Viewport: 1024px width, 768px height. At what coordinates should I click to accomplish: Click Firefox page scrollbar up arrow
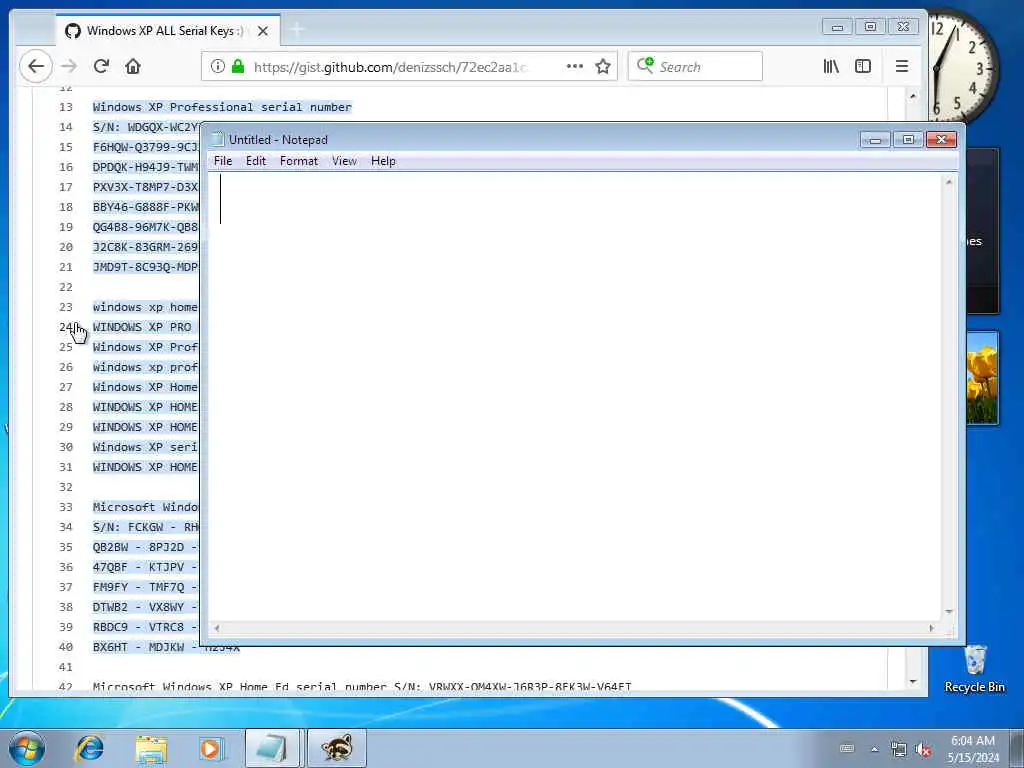(913, 96)
